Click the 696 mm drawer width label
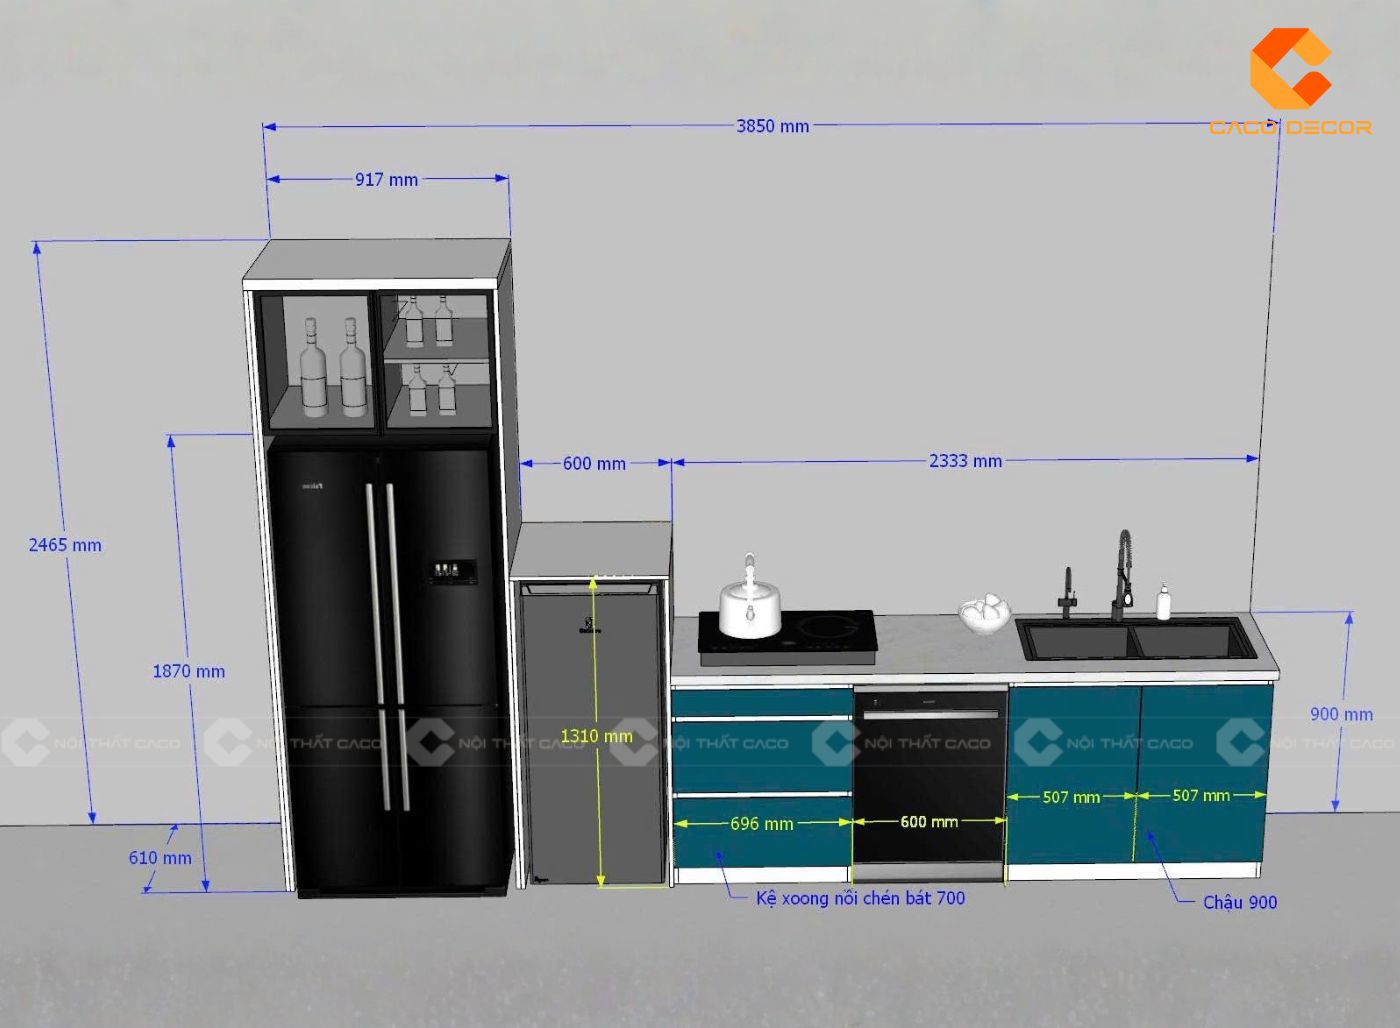The height and width of the screenshot is (1028, 1400). (761, 824)
